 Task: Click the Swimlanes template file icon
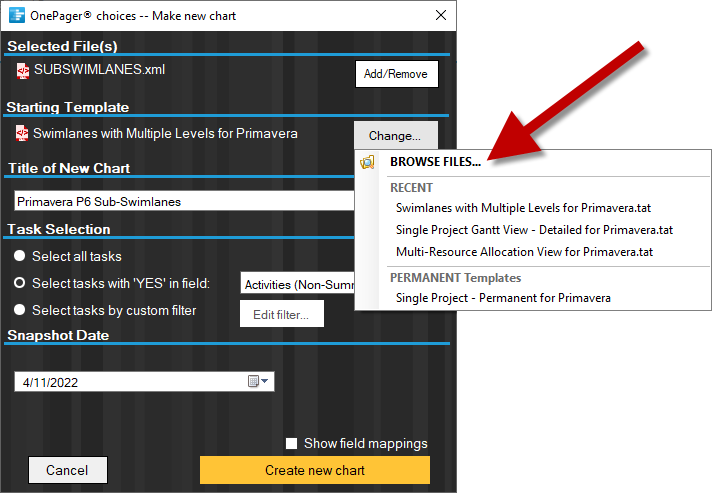(x=22, y=133)
